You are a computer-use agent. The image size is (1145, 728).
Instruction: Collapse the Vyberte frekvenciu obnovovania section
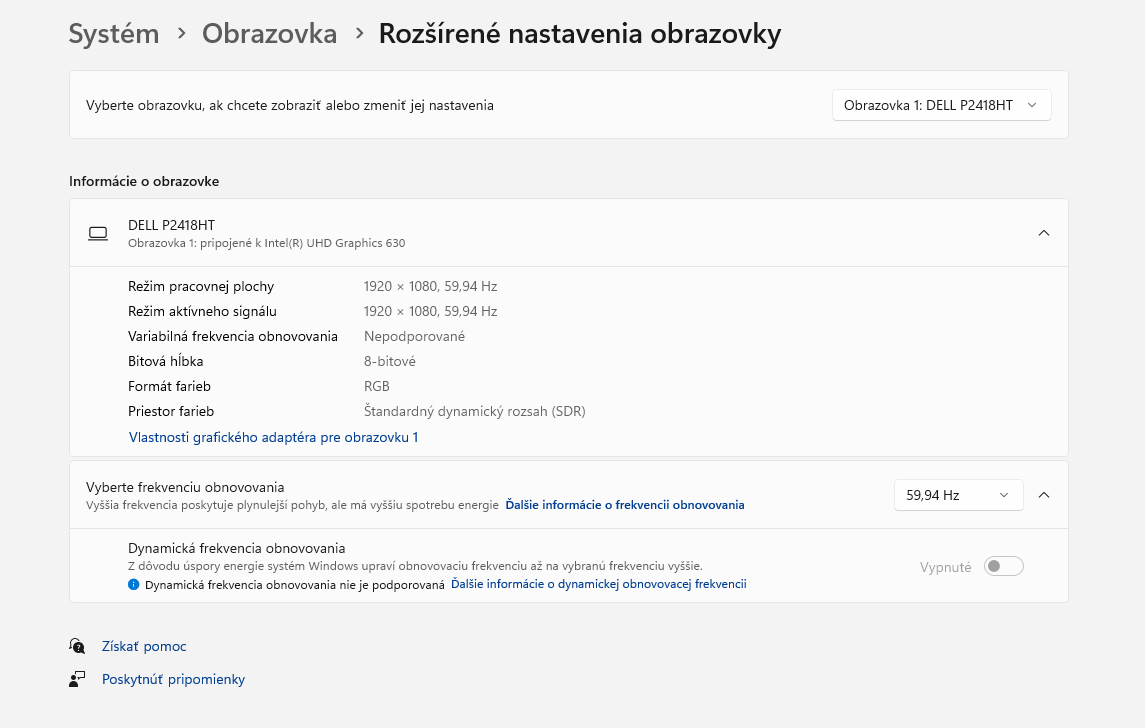coord(1043,495)
